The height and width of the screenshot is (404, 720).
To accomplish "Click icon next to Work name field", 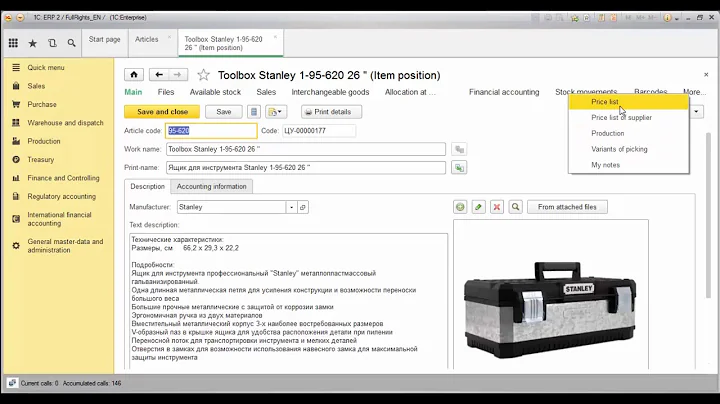I will [459, 149].
